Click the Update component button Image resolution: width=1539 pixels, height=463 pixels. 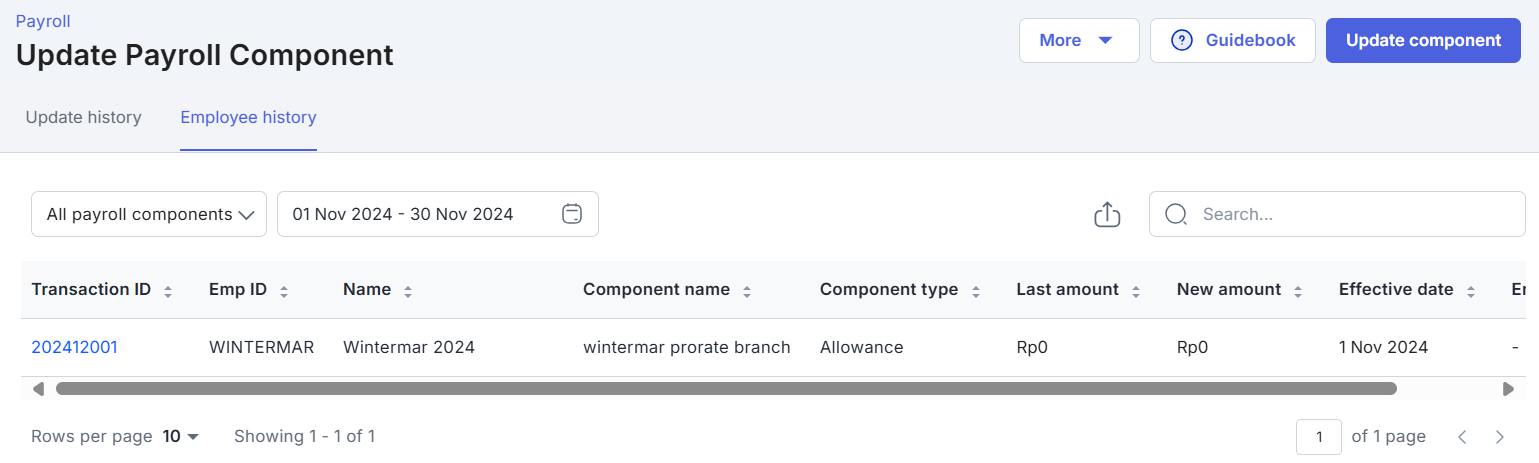pyautogui.click(x=1423, y=41)
